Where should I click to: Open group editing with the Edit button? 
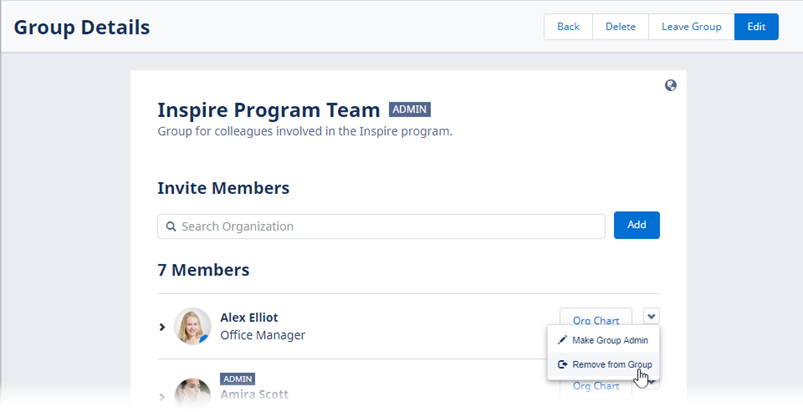[756, 27]
